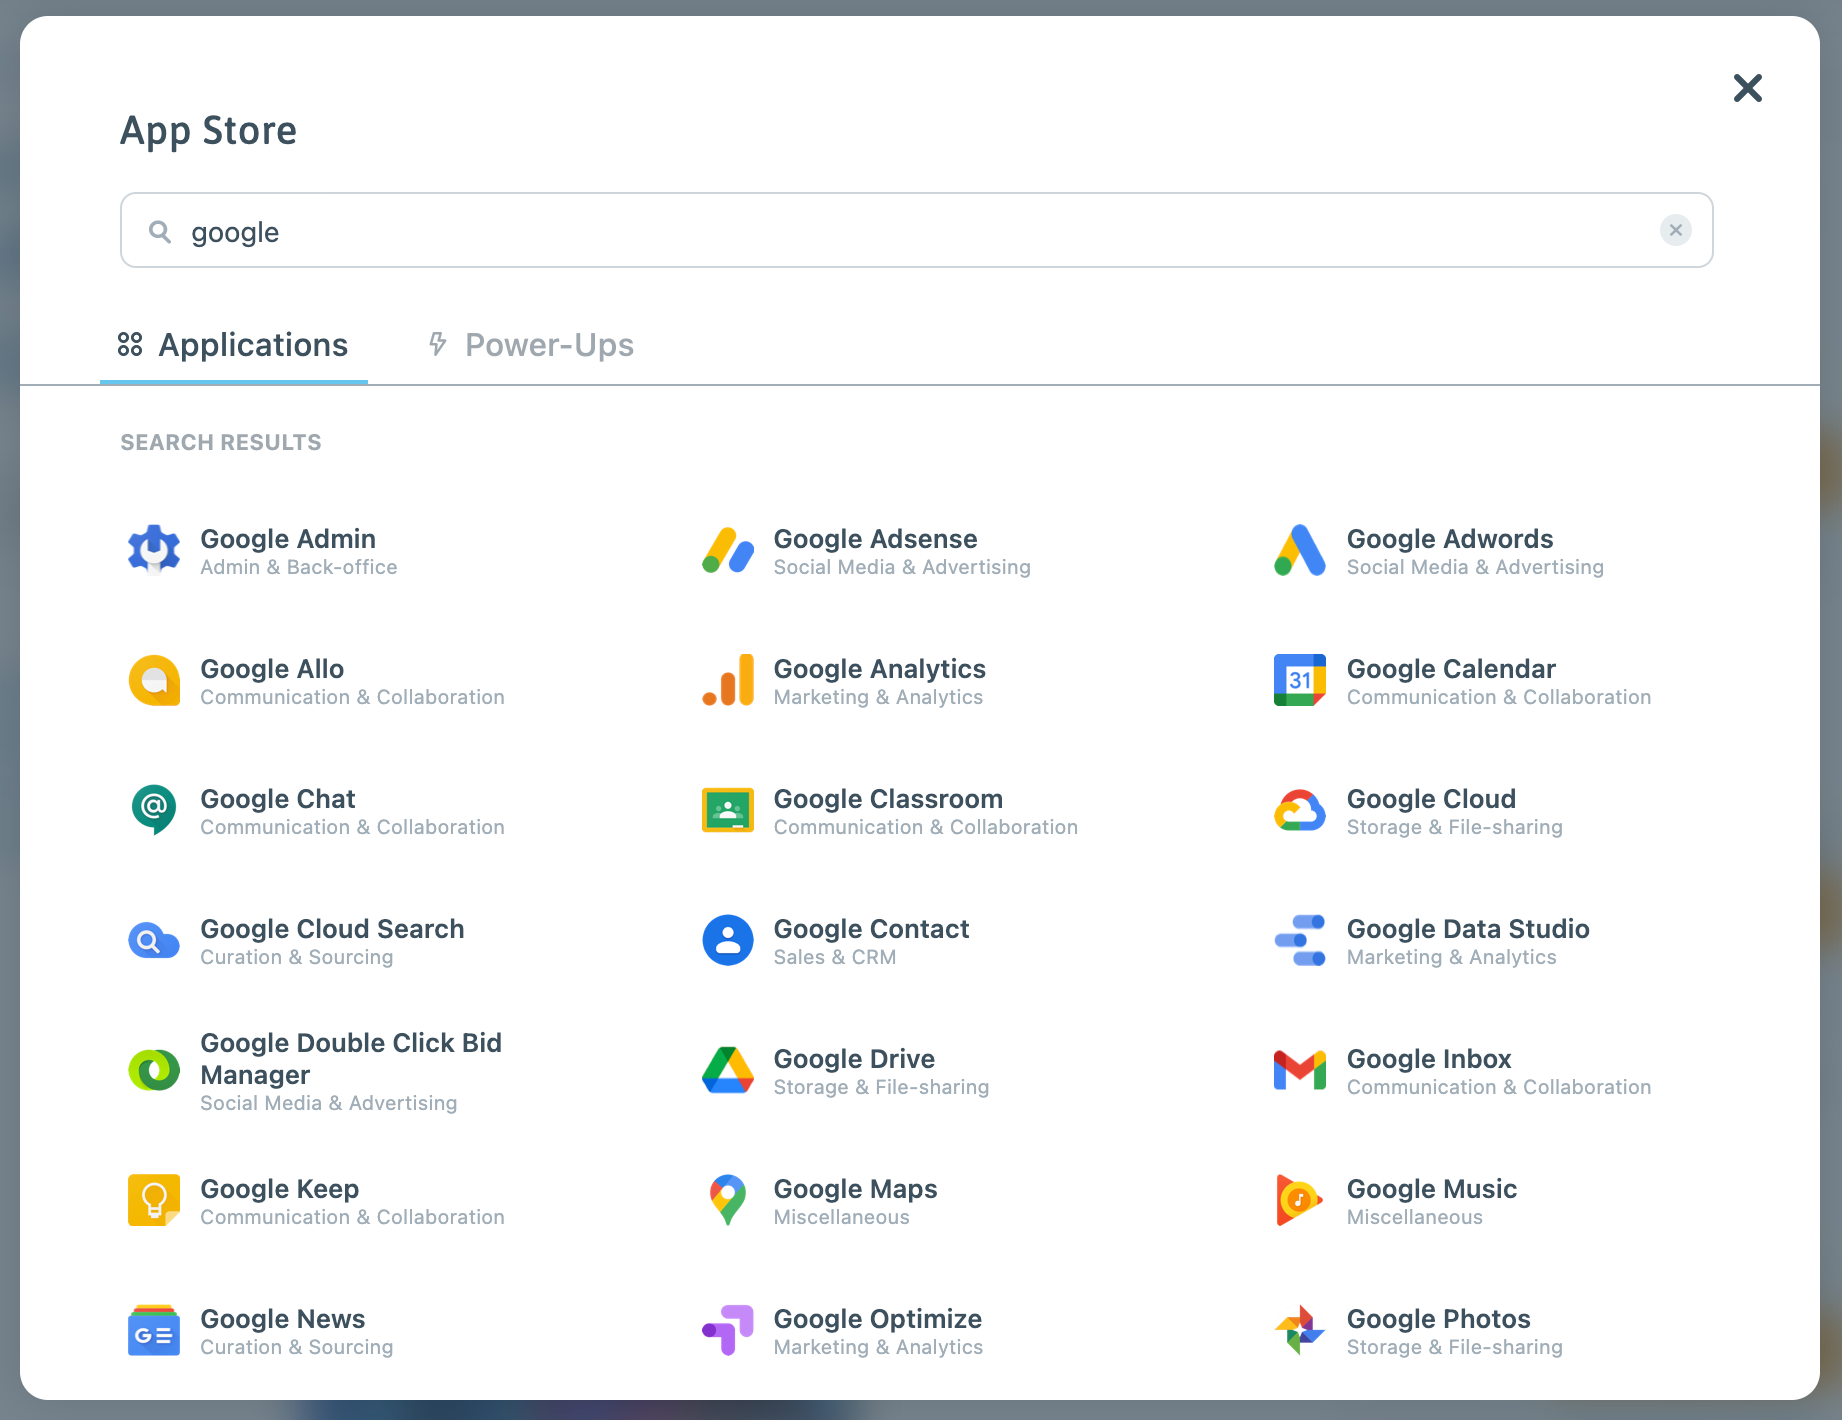
Task: Click the Google Optimize title
Action: coord(877,1319)
